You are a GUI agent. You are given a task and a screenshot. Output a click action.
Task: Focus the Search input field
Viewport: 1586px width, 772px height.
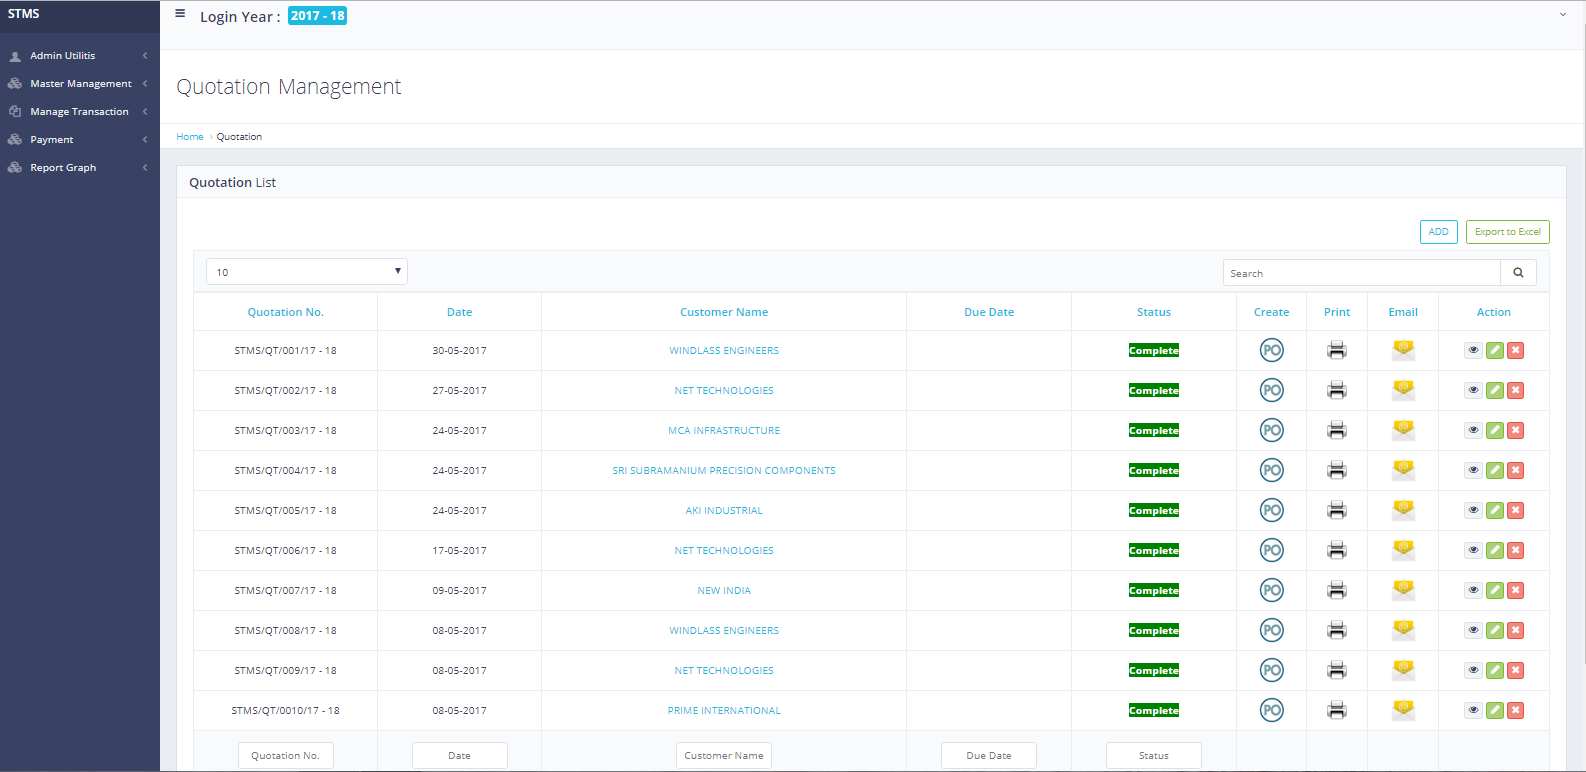1361,273
